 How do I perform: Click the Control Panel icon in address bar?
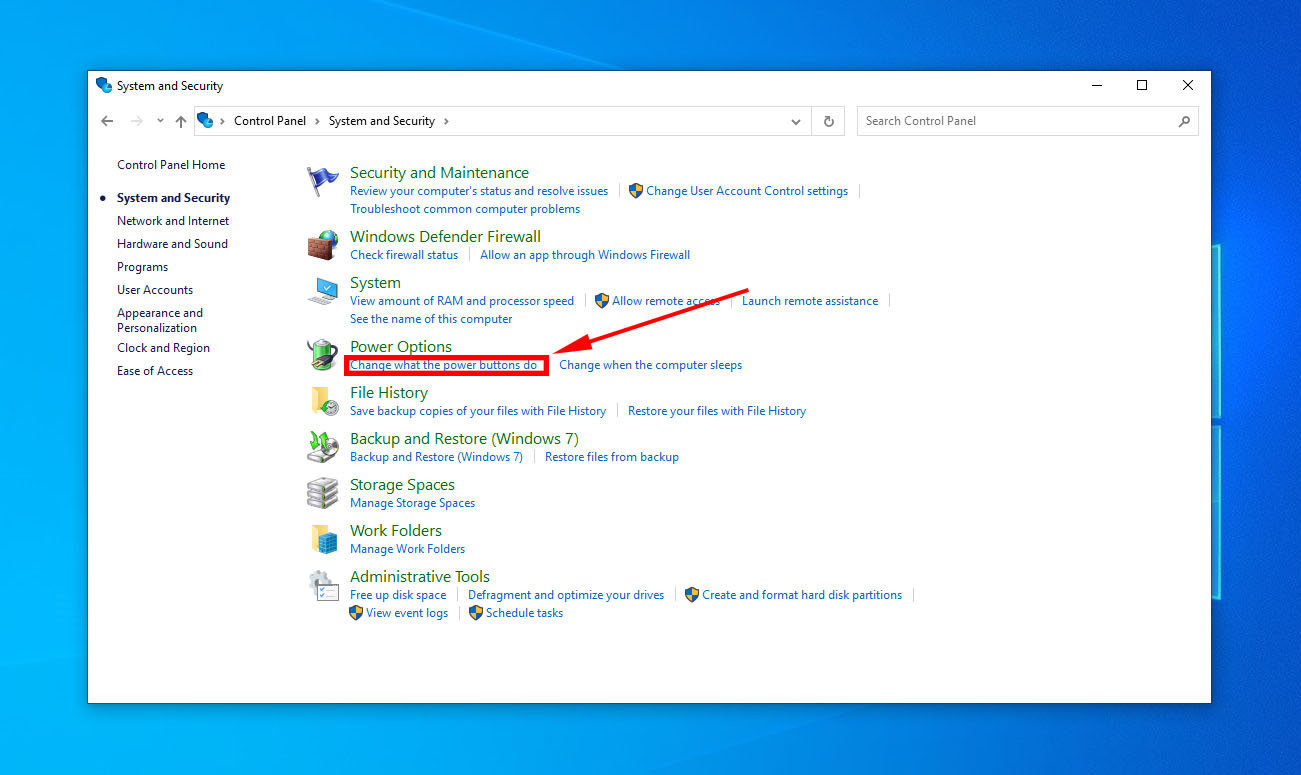(205, 120)
